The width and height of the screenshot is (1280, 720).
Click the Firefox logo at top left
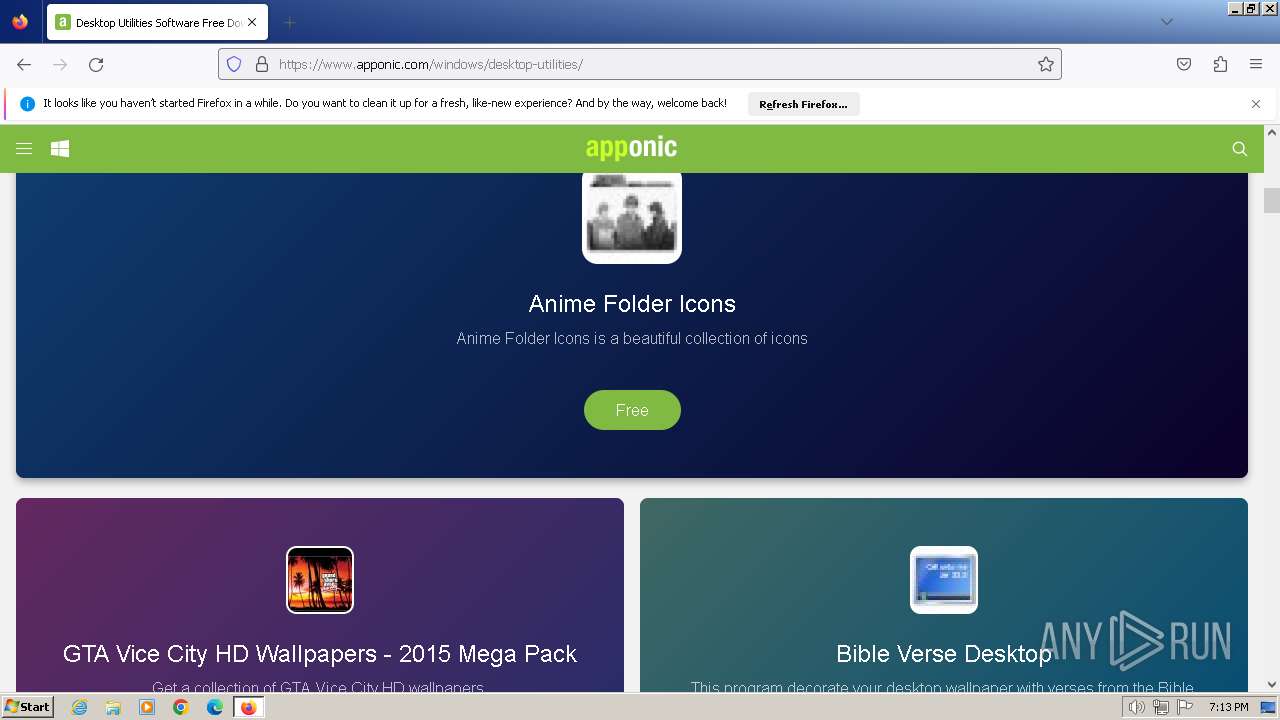20,22
